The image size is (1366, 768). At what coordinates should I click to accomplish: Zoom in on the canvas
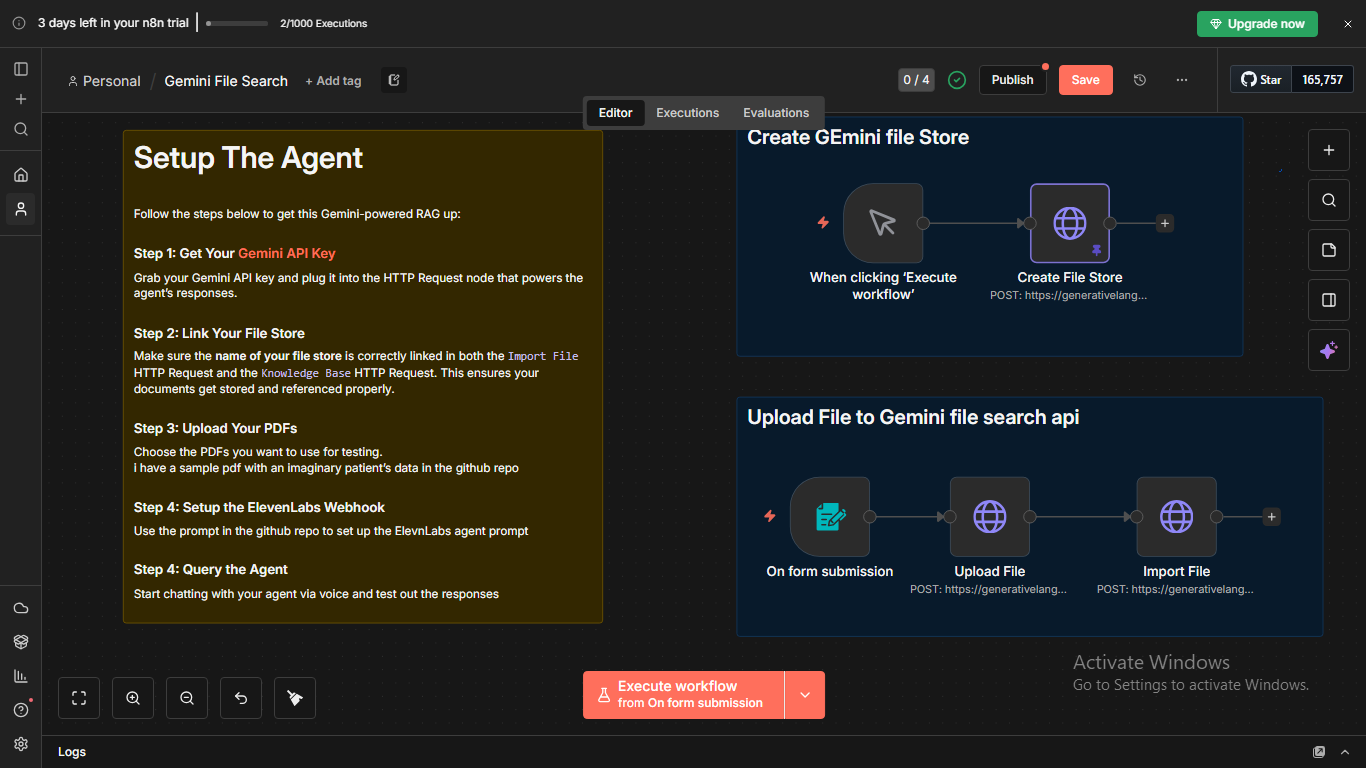pos(133,698)
